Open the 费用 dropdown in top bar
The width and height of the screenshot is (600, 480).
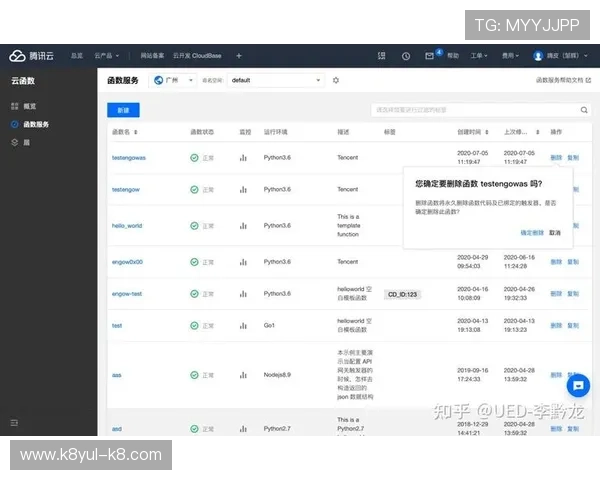[x=510, y=56]
